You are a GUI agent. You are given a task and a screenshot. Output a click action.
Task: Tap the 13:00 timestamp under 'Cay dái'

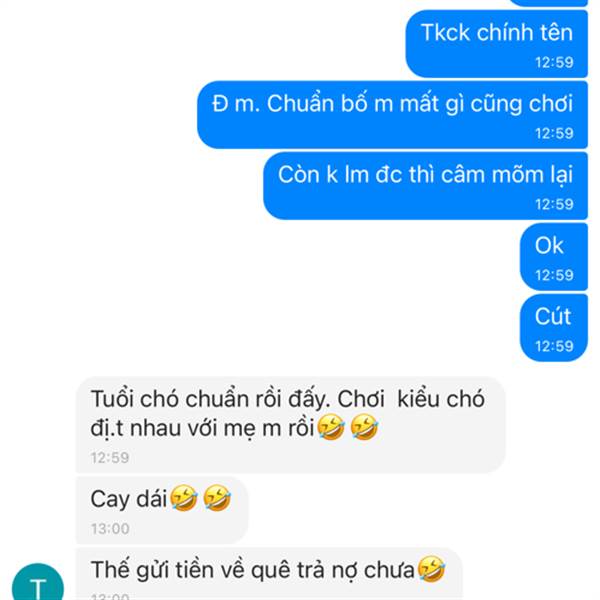click(x=110, y=529)
